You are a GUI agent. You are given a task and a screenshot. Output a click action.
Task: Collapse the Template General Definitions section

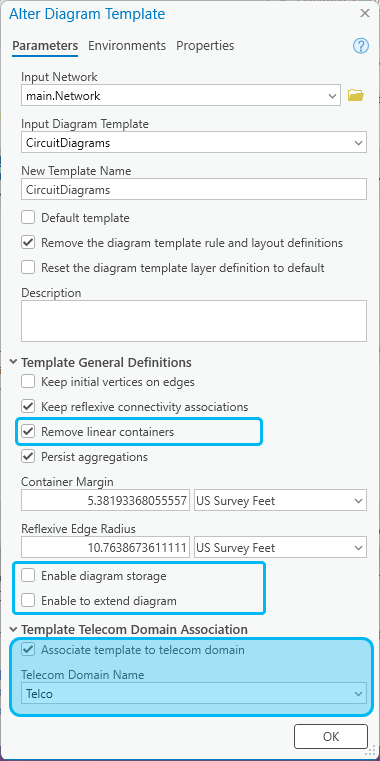pyautogui.click(x=13, y=363)
